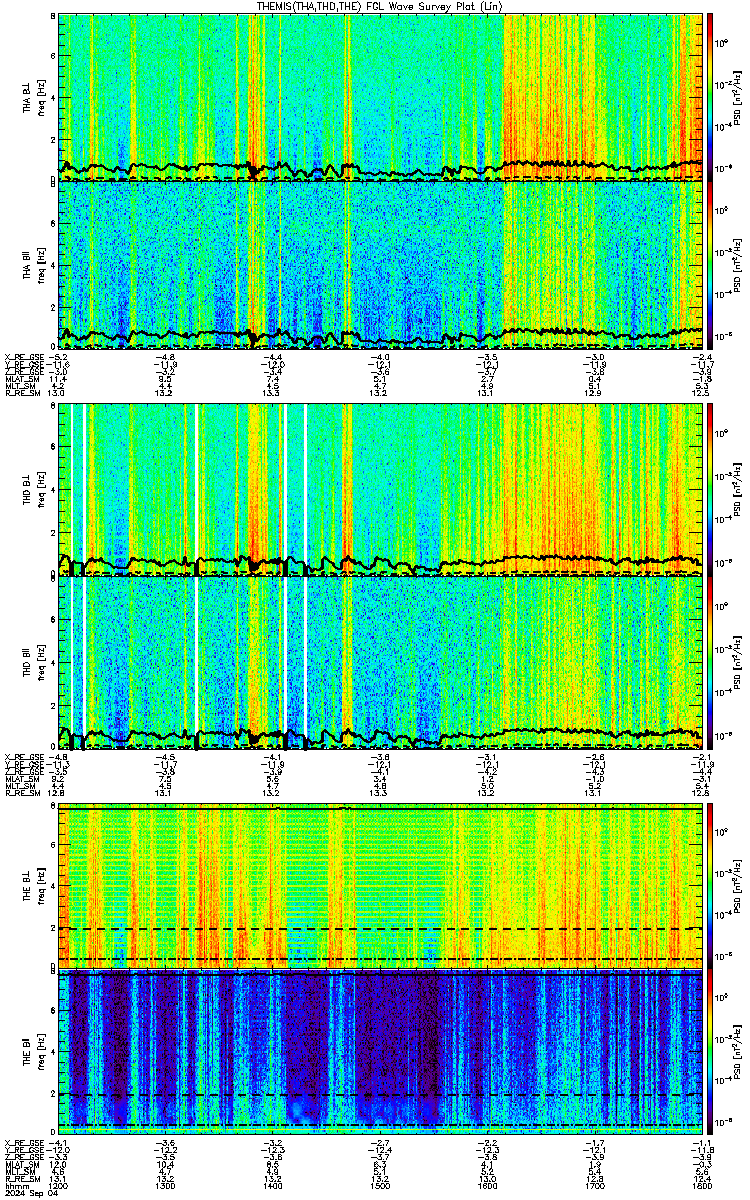This screenshot has height=1200, width=750.
Task: Select the THE B-parallel spectrogram panel
Action: click(381, 1054)
